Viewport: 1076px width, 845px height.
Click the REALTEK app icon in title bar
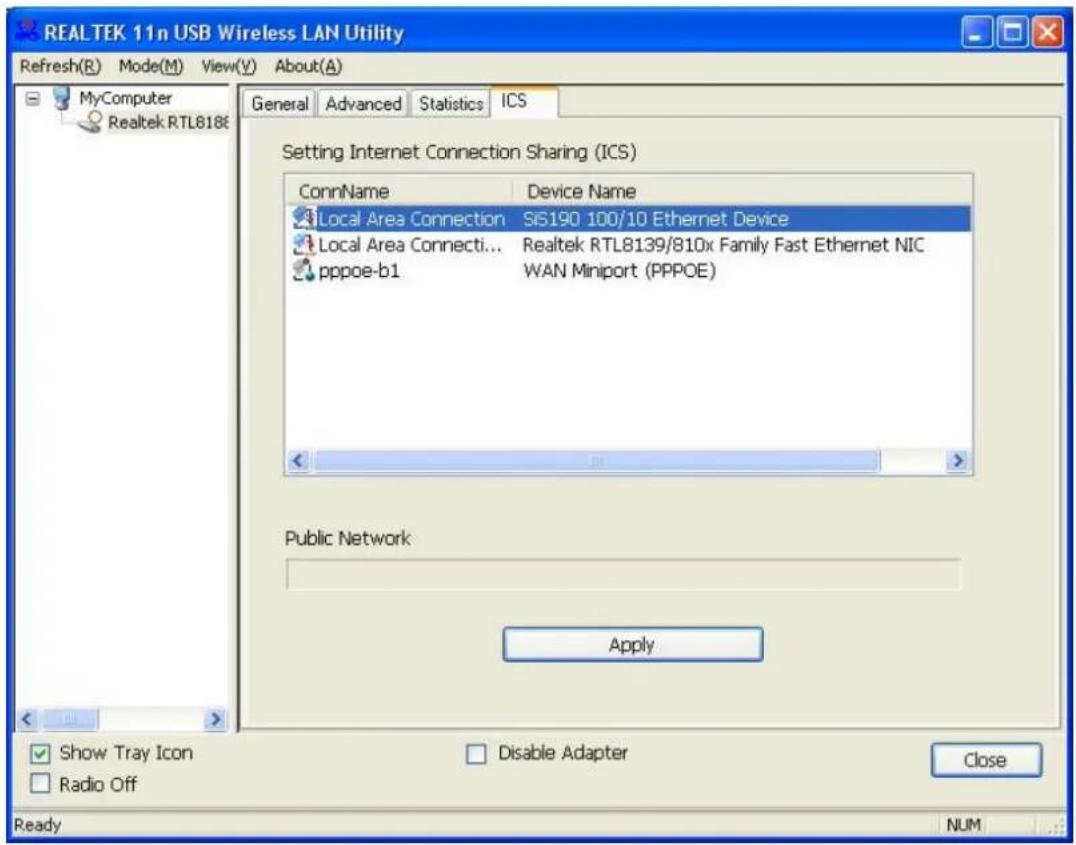[27, 32]
